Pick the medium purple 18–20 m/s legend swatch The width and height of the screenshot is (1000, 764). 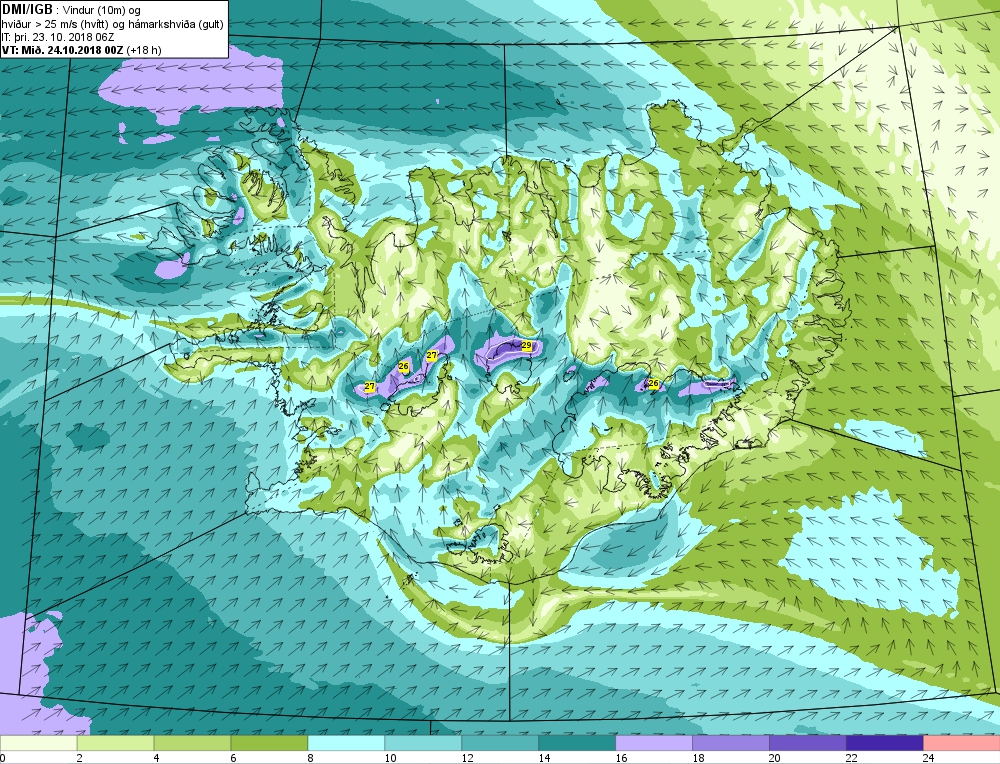(731, 743)
